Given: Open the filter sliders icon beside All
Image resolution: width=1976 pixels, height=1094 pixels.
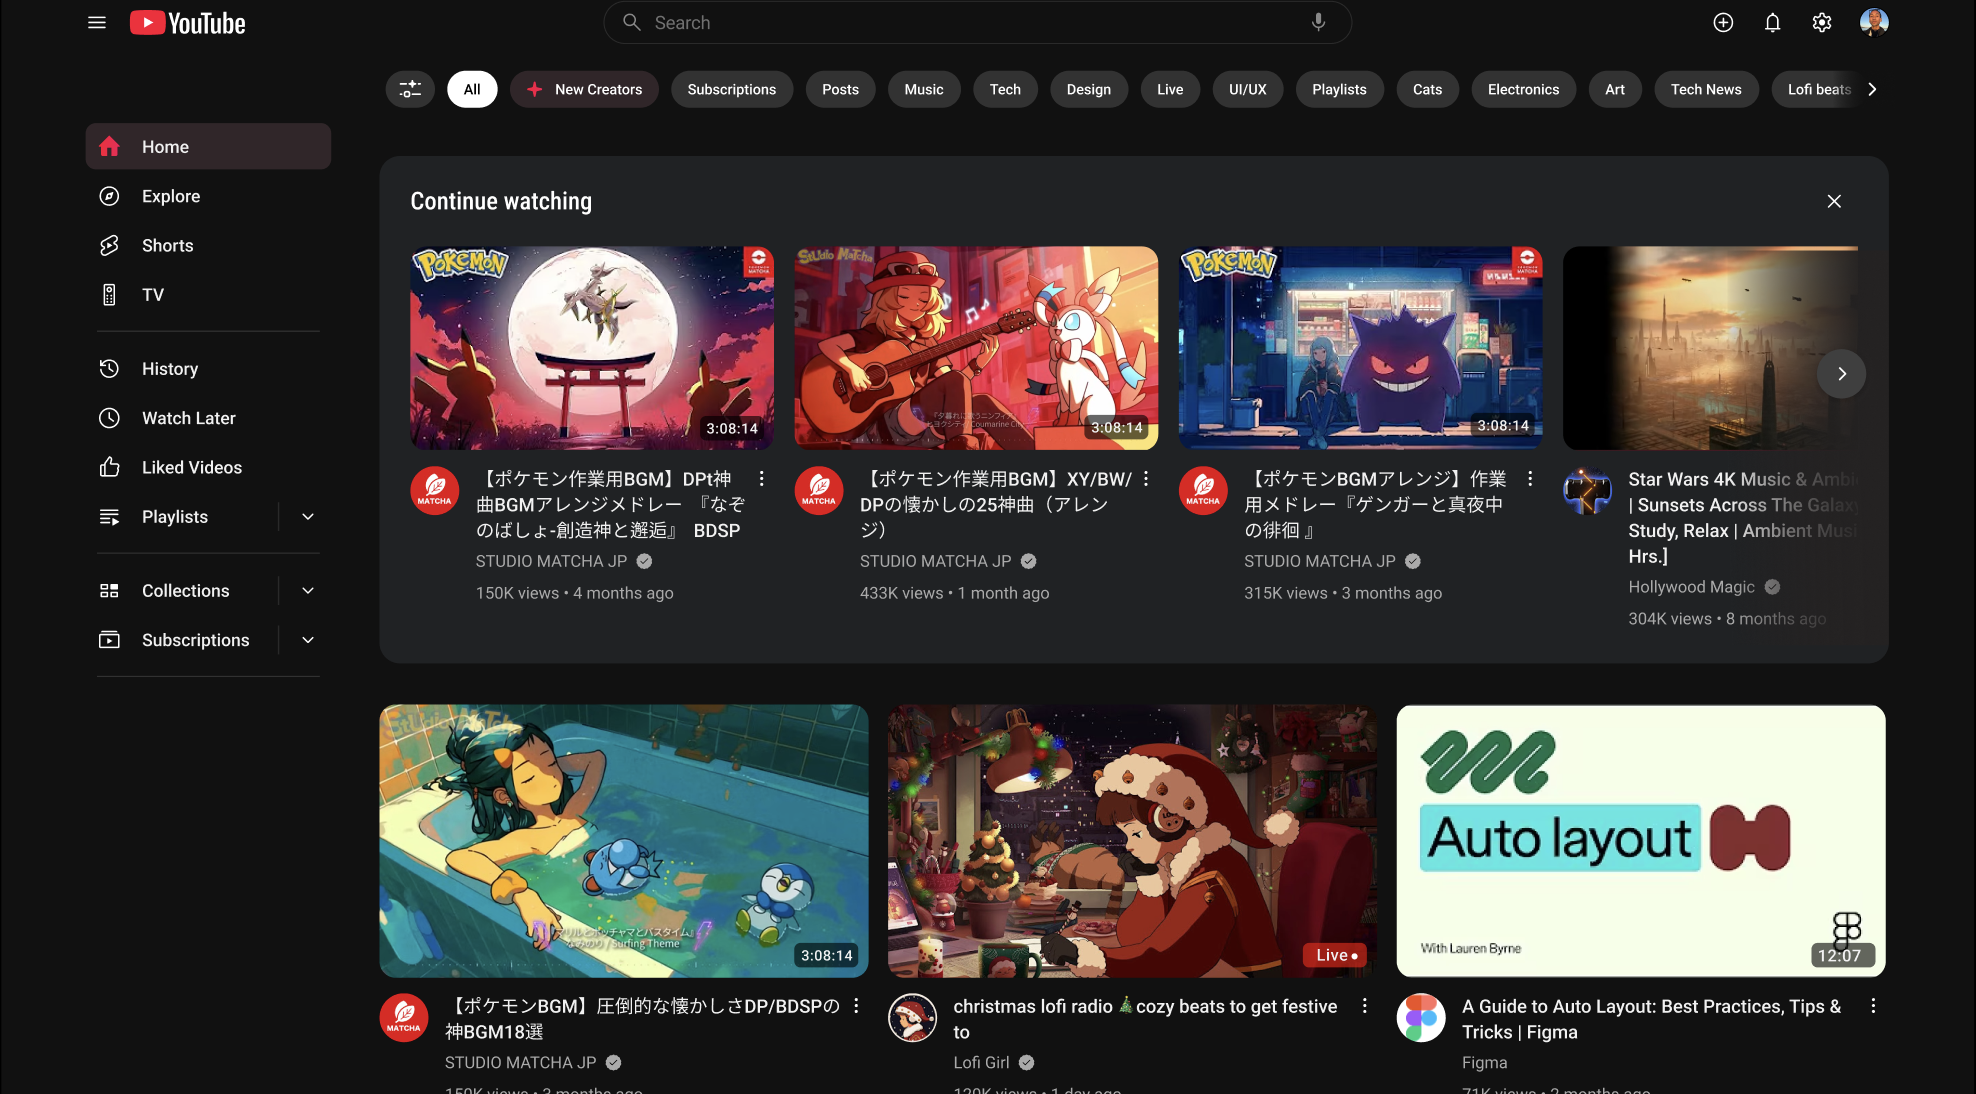Looking at the screenshot, I should pyautogui.click(x=410, y=89).
